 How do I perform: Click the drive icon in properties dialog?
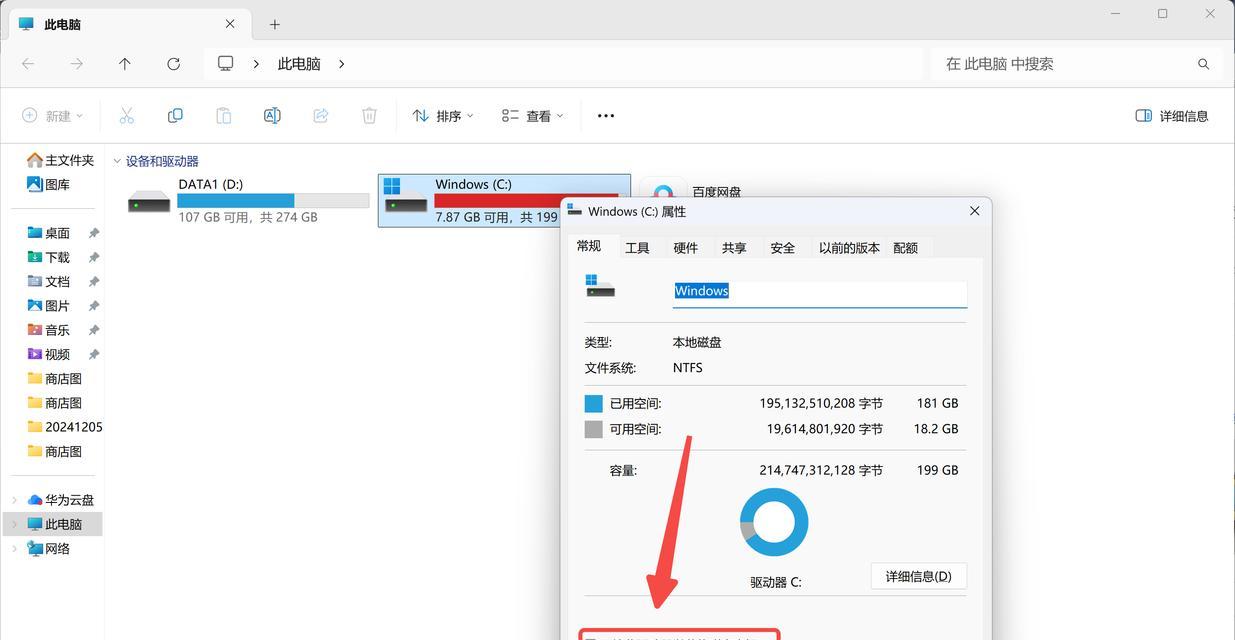pos(600,286)
